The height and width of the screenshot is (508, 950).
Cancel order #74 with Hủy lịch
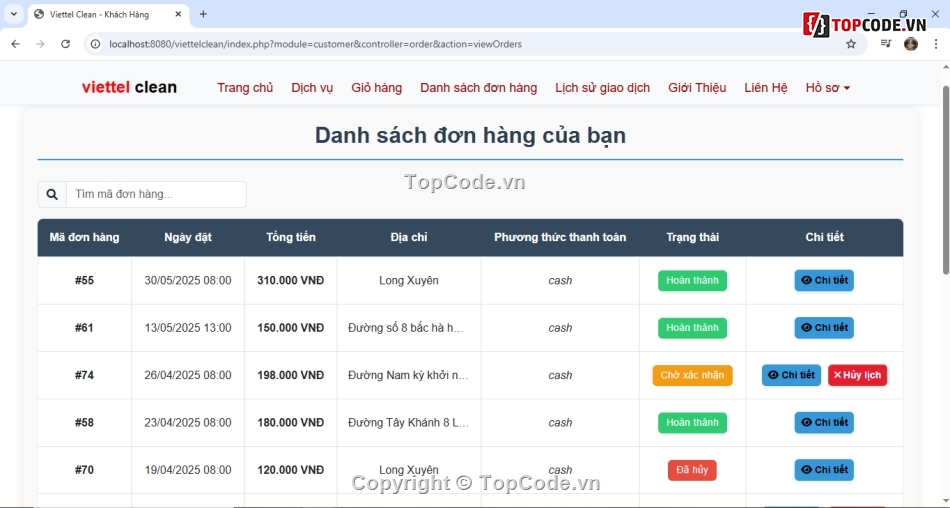pyautogui.click(x=857, y=375)
